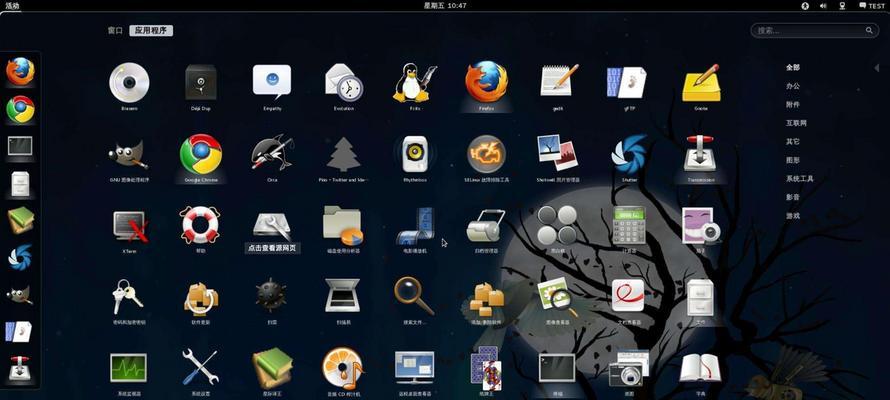Open Files cabinet icon
Viewport: 890px width, 400px height.
click(700, 297)
